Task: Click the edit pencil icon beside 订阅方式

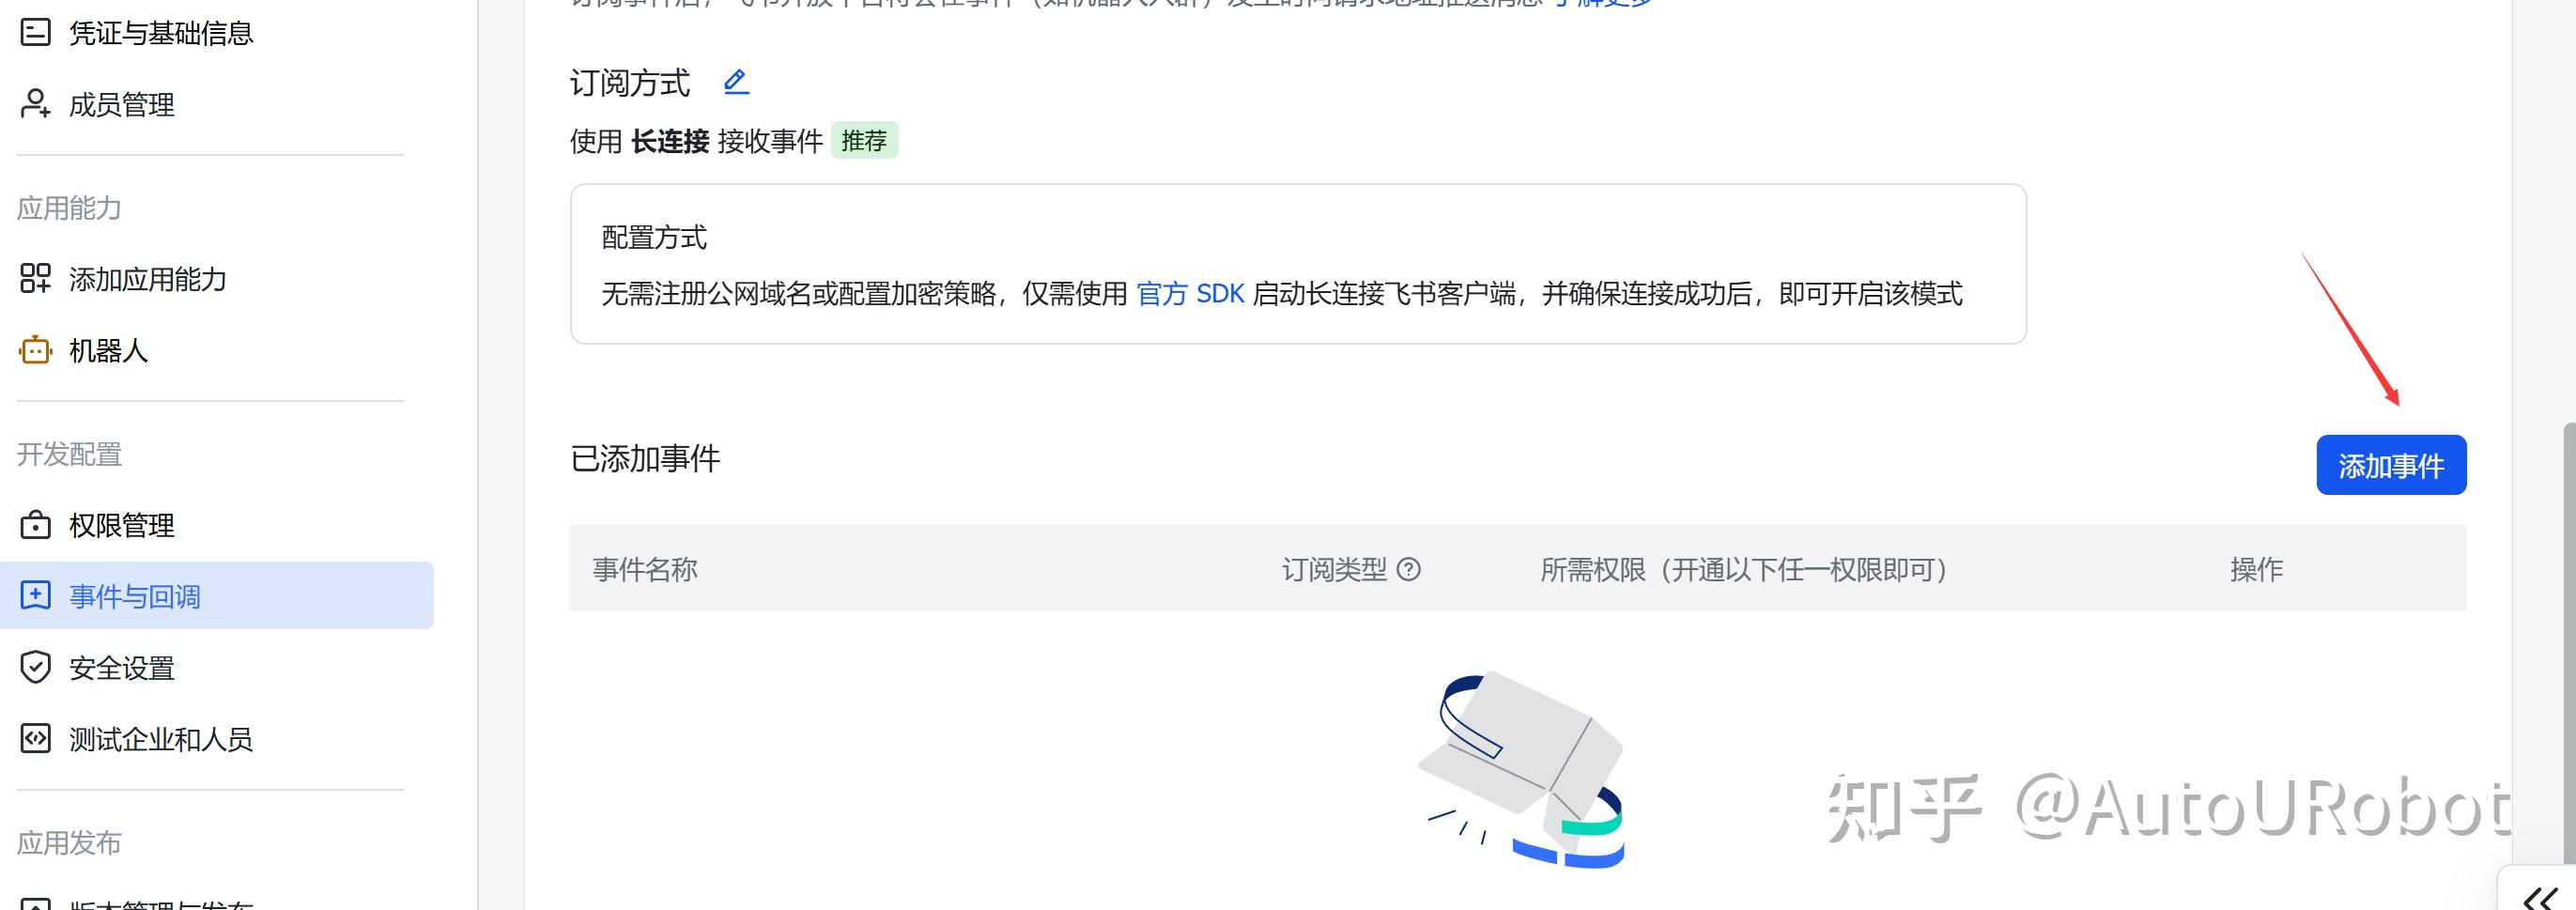Action: coord(736,82)
